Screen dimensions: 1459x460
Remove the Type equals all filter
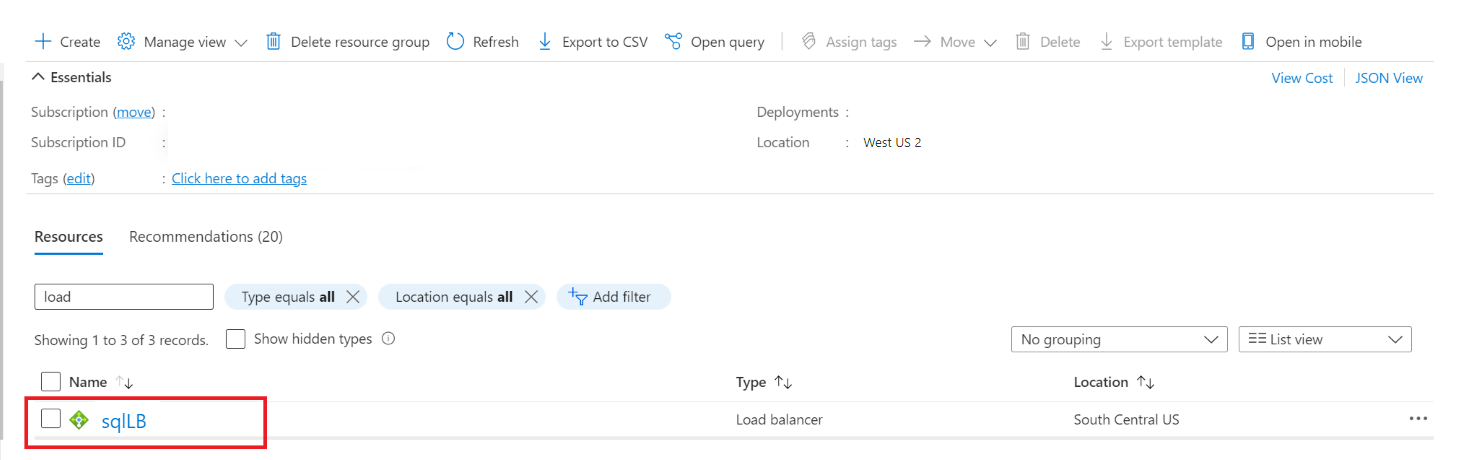(x=352, y=297)
